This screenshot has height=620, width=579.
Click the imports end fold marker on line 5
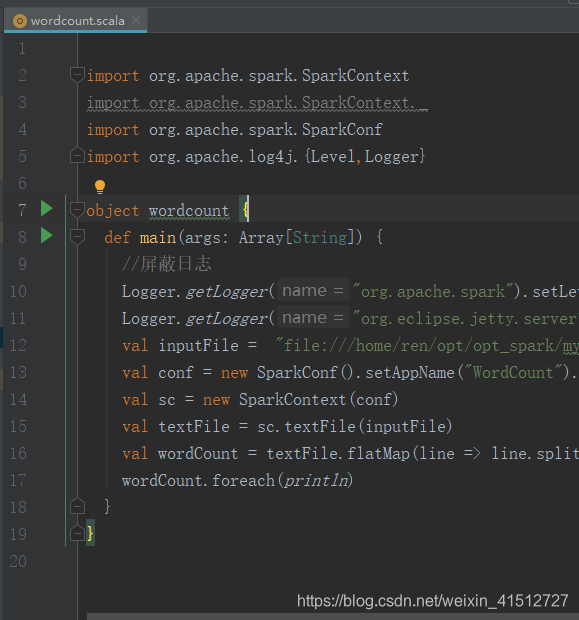[77, 155]
